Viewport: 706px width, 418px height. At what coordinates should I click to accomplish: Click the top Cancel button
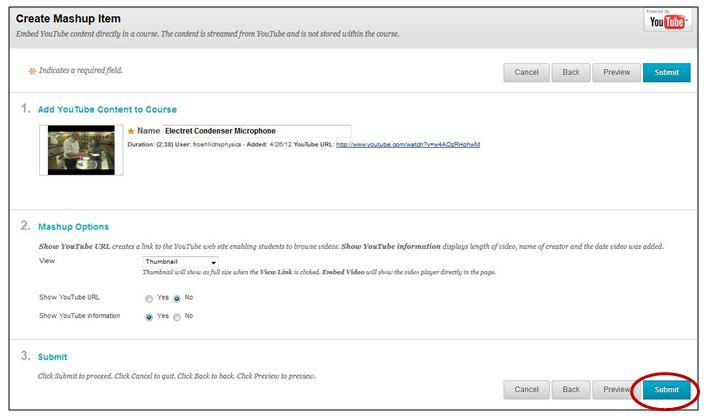pos(526,73)
